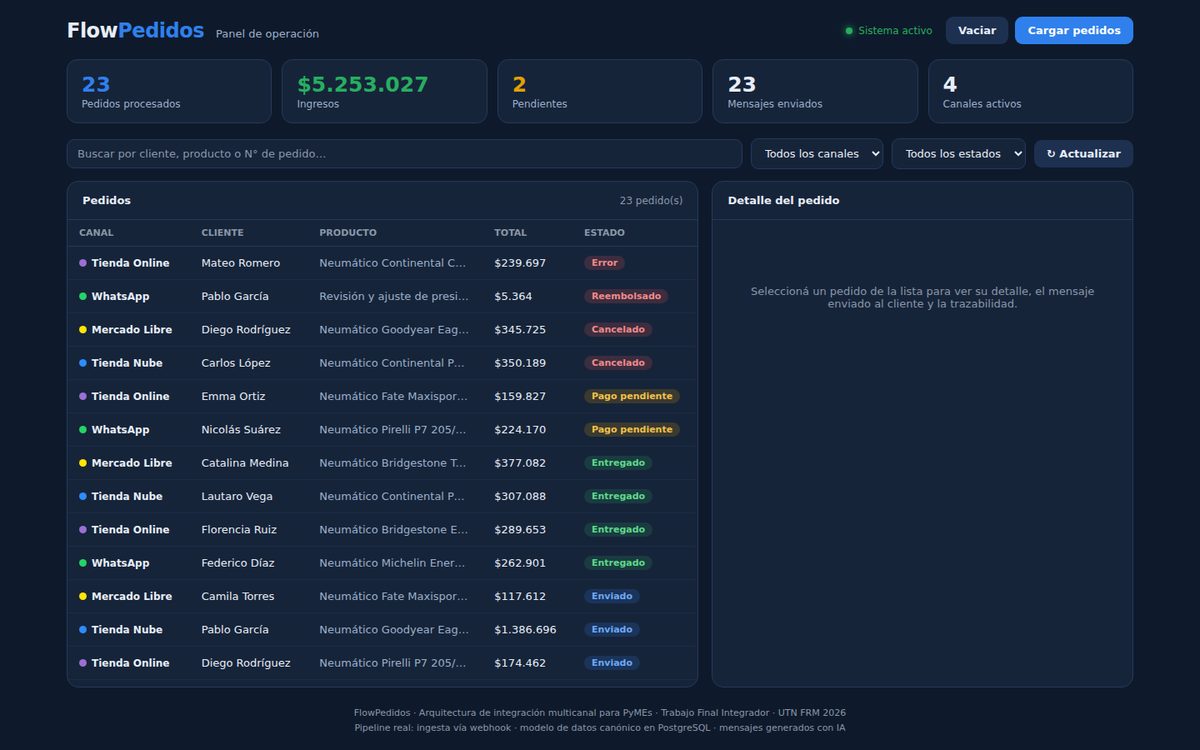1200x750 pixels.
Task: Click Revisión y ajuste de presi… product
Action: pos(394,296)
